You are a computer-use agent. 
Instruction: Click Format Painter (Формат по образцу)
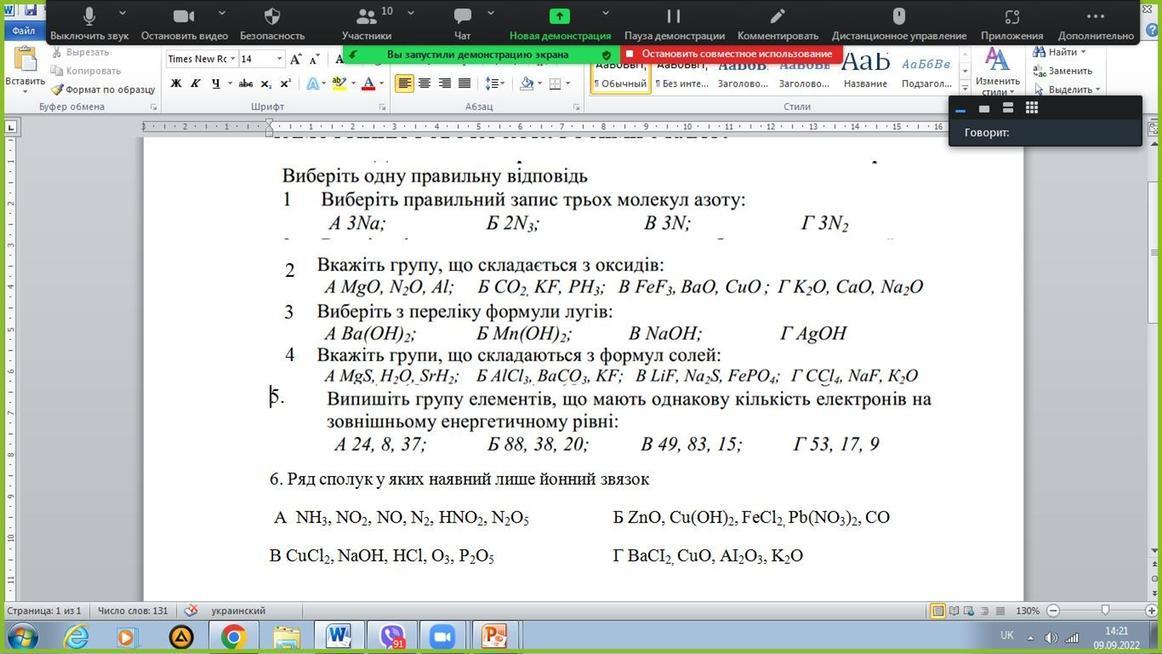(x=103, y=90)
